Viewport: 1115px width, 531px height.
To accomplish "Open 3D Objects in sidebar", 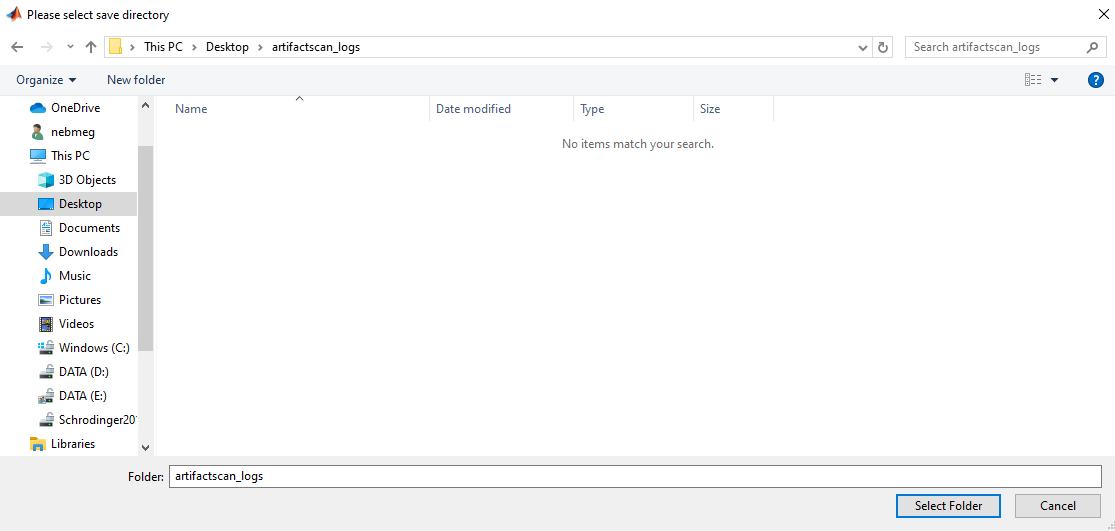I will coord(87,180).
